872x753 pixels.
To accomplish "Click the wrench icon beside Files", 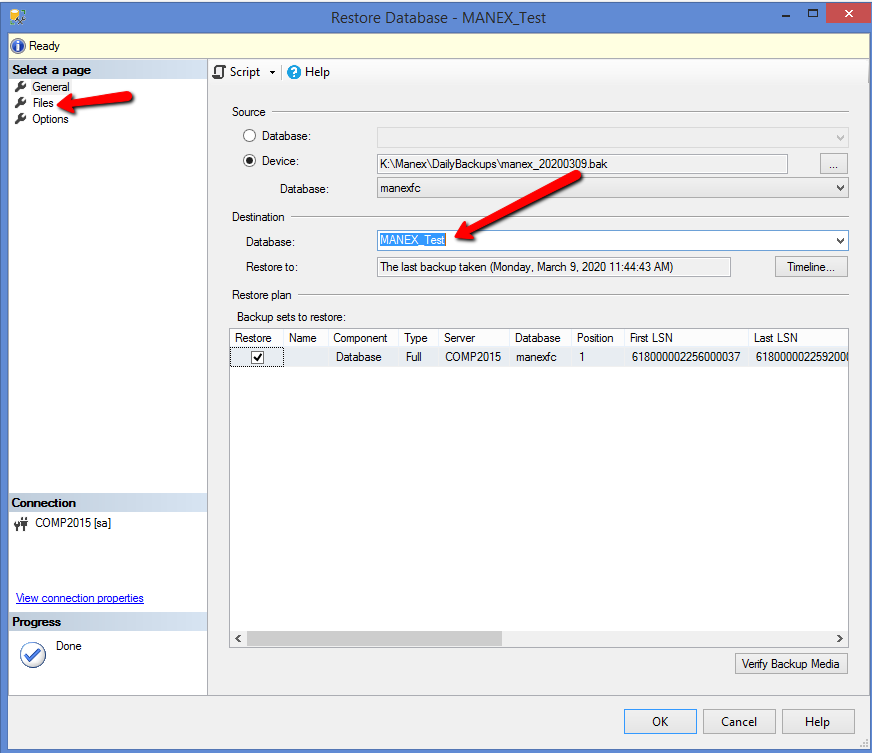I will click(21, 103).
